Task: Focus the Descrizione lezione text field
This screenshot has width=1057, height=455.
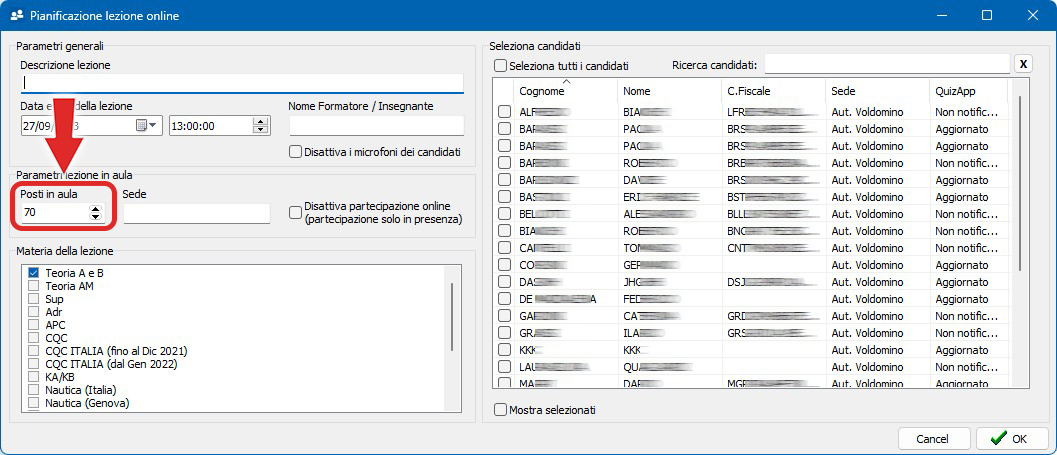Action: click(x=242, y=83)
